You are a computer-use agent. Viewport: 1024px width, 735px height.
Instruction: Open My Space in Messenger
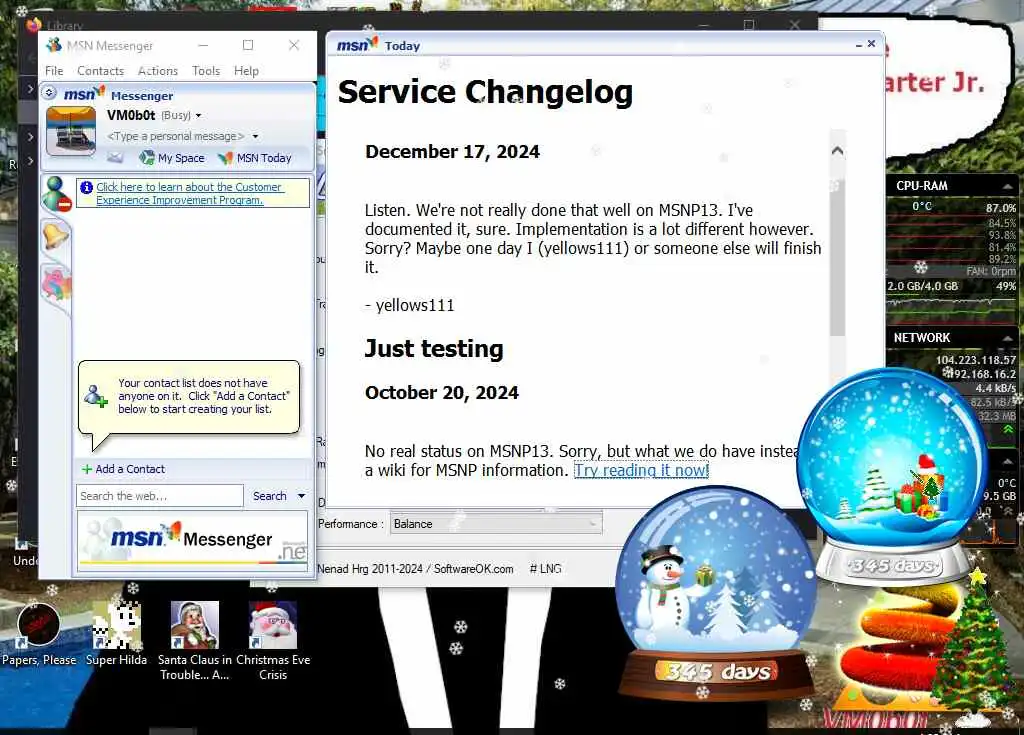[x=172, y=157]
